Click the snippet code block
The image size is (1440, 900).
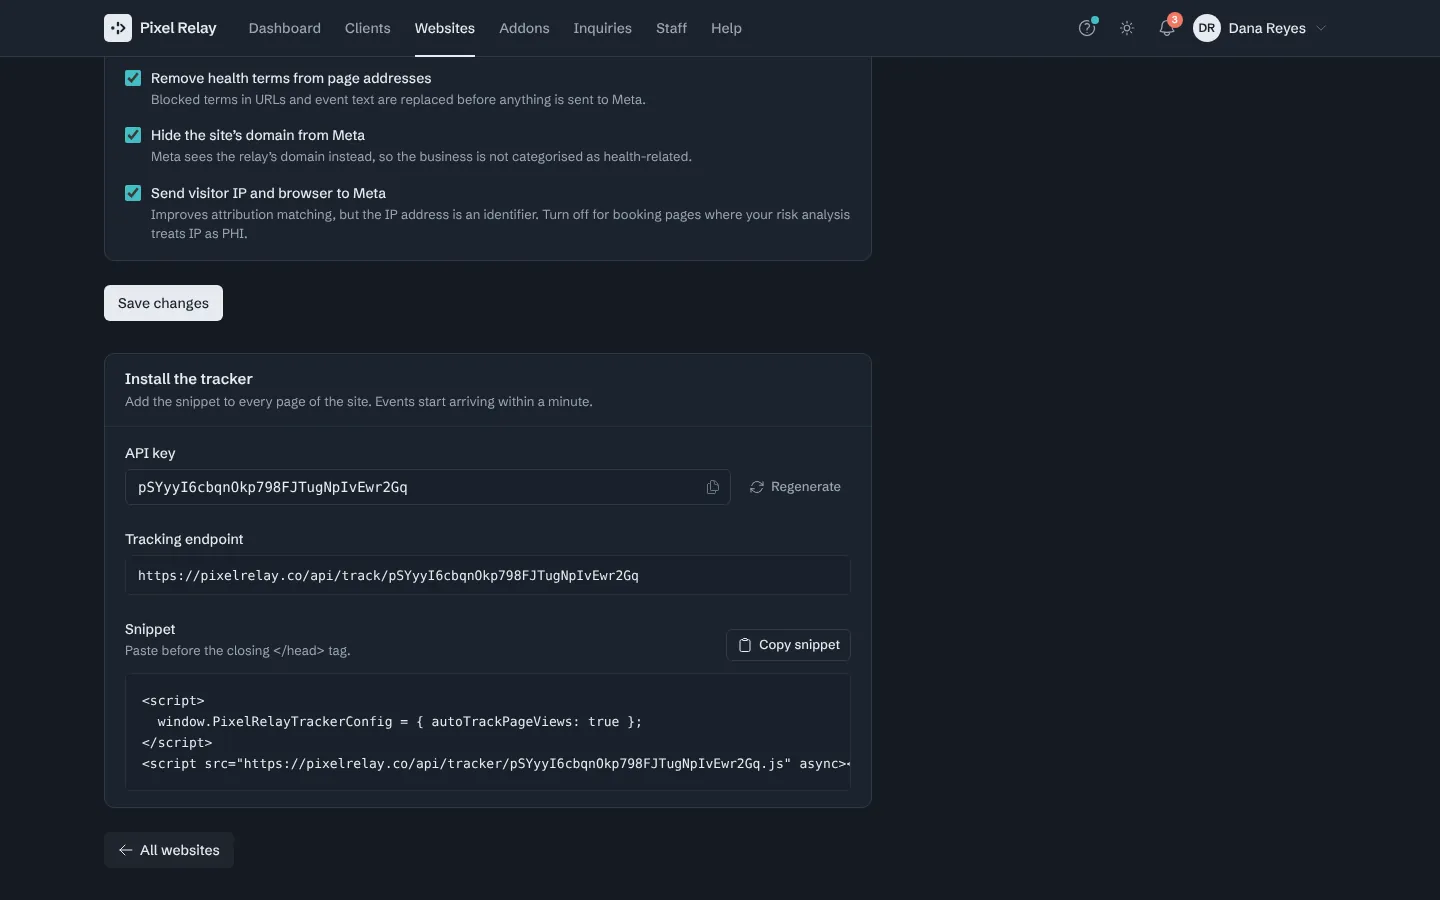point(488,732)
